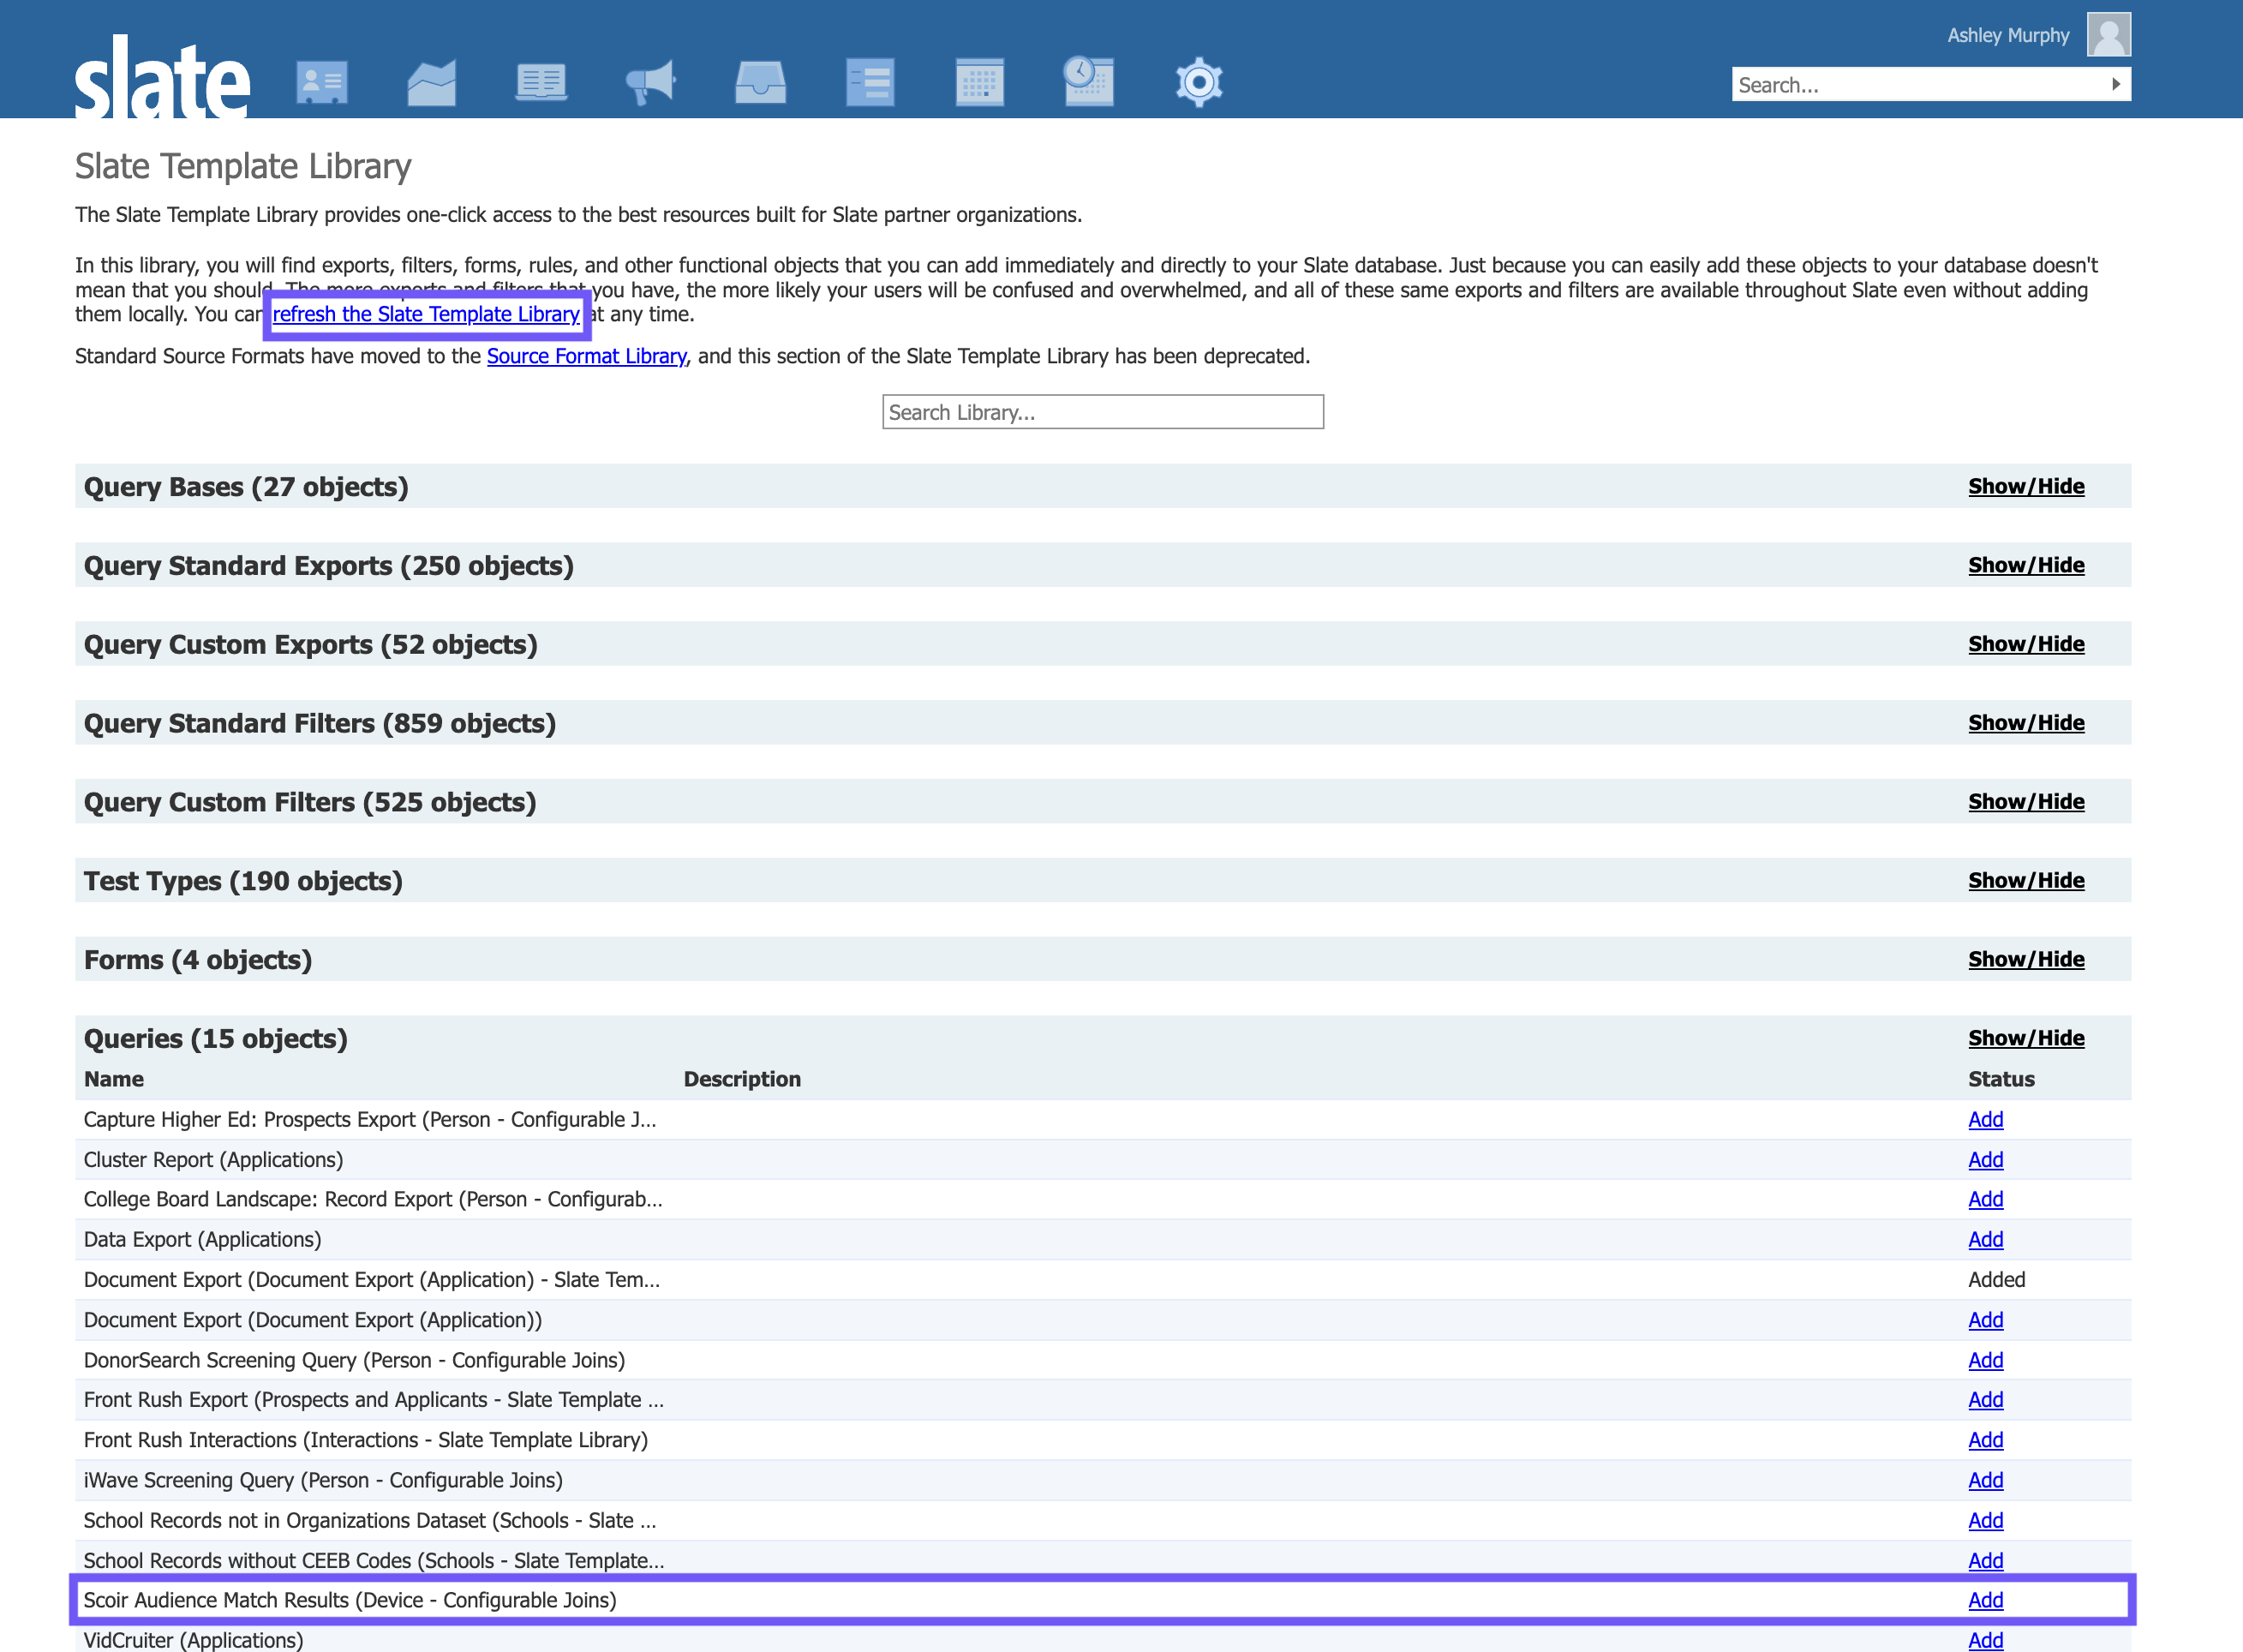Select the Queries (15 objects) heading
The height and width of the screenshot is (1652, 2243).
pos(216,1039)
